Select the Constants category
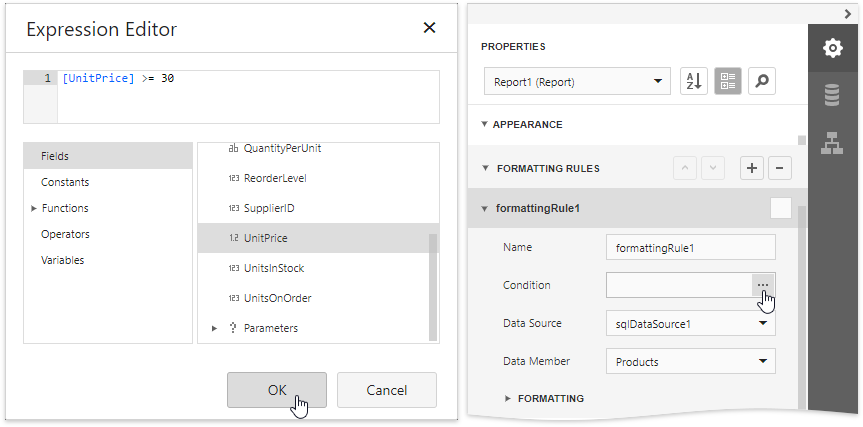 tap(65, 182)
